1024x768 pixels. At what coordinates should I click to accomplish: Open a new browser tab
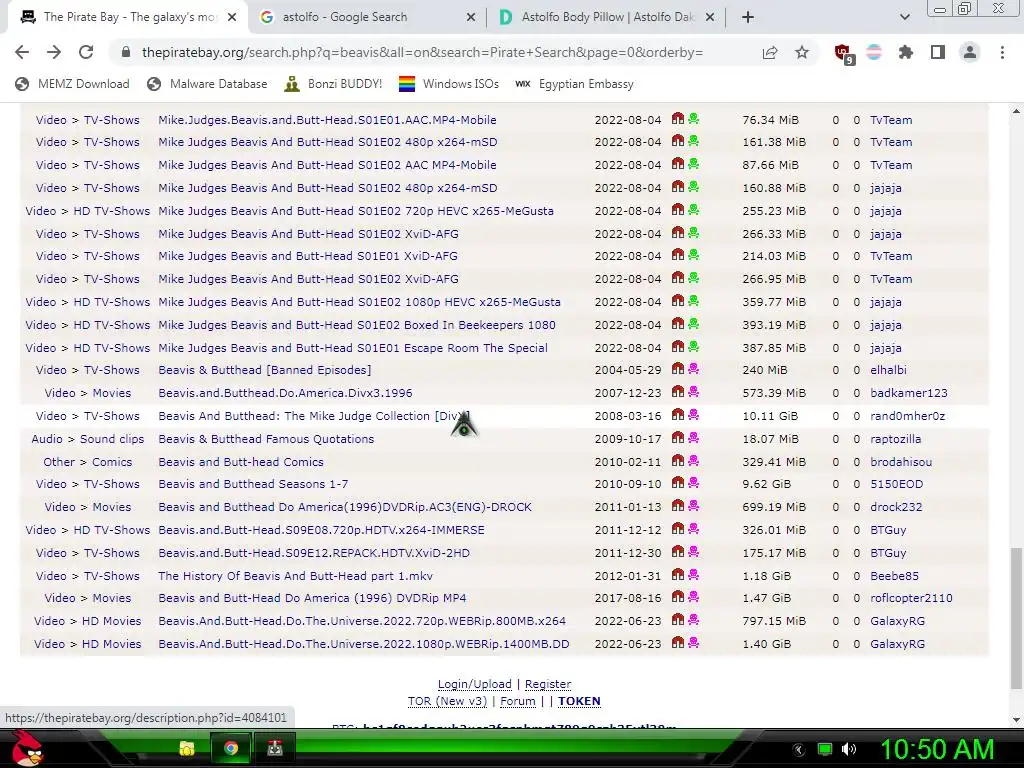click(x=748, y=17)
